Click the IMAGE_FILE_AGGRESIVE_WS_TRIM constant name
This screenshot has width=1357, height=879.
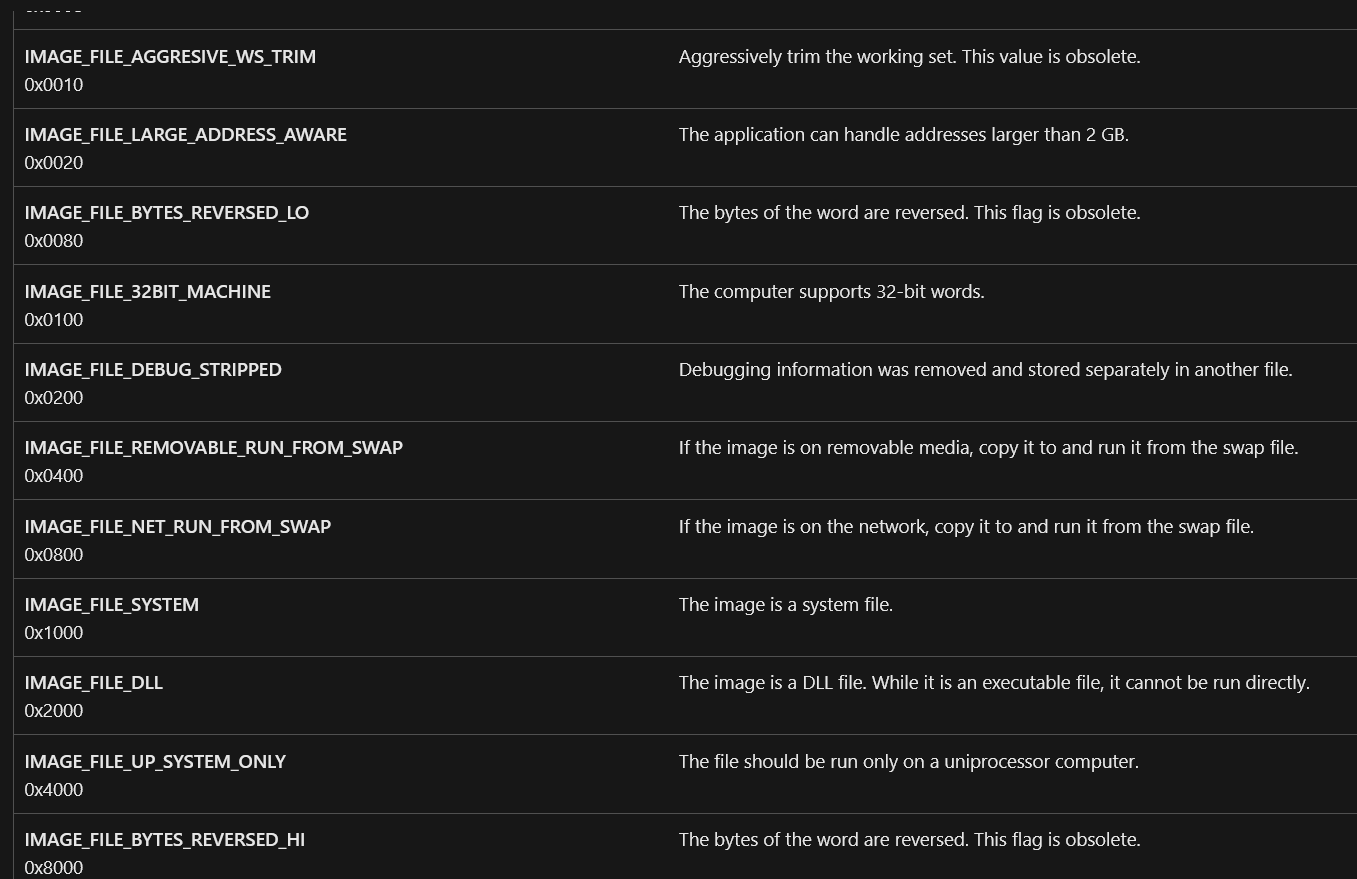(x=170, y=57)
